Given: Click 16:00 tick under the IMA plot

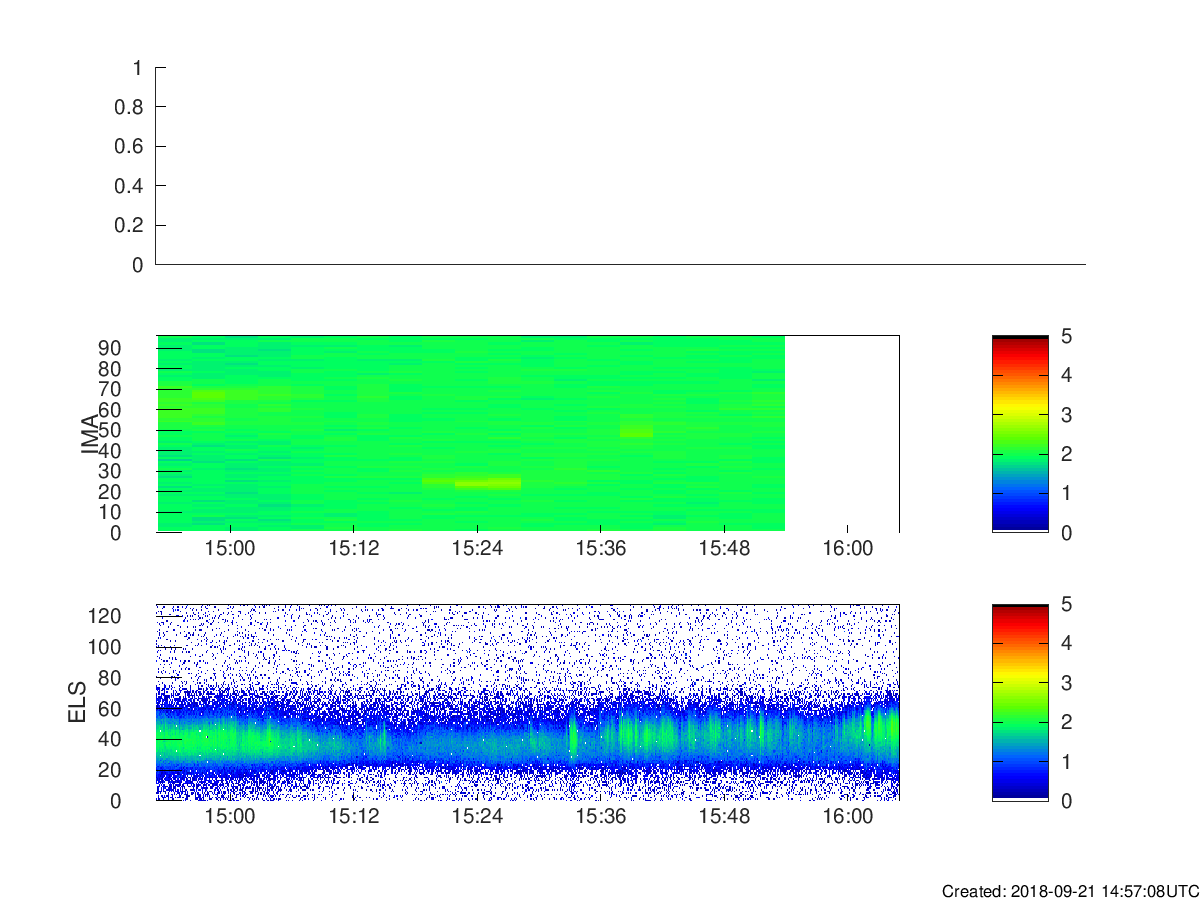Looking at the screenshot, I should [847, 549].
